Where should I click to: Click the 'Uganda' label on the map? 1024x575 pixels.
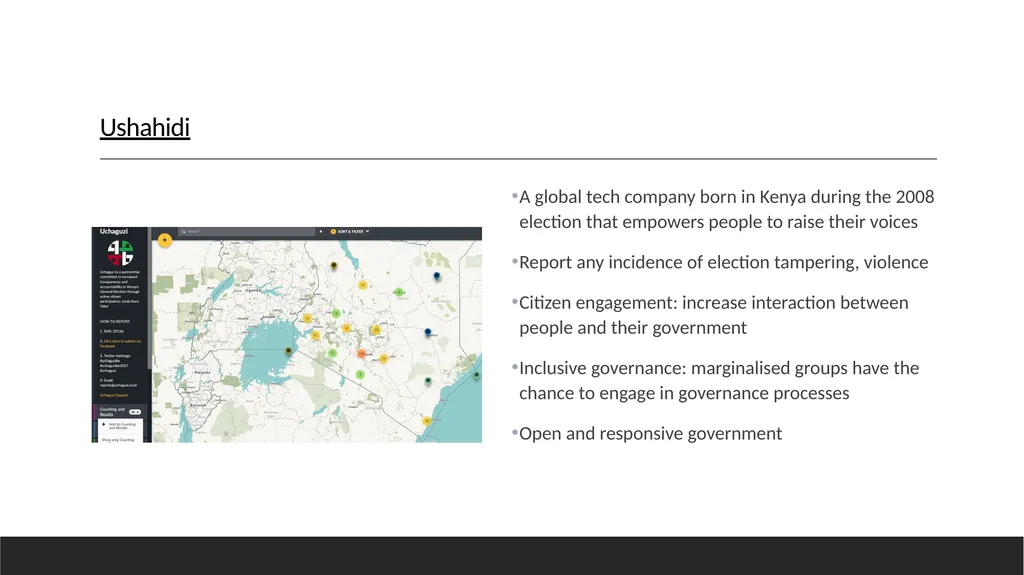(253, 290)
